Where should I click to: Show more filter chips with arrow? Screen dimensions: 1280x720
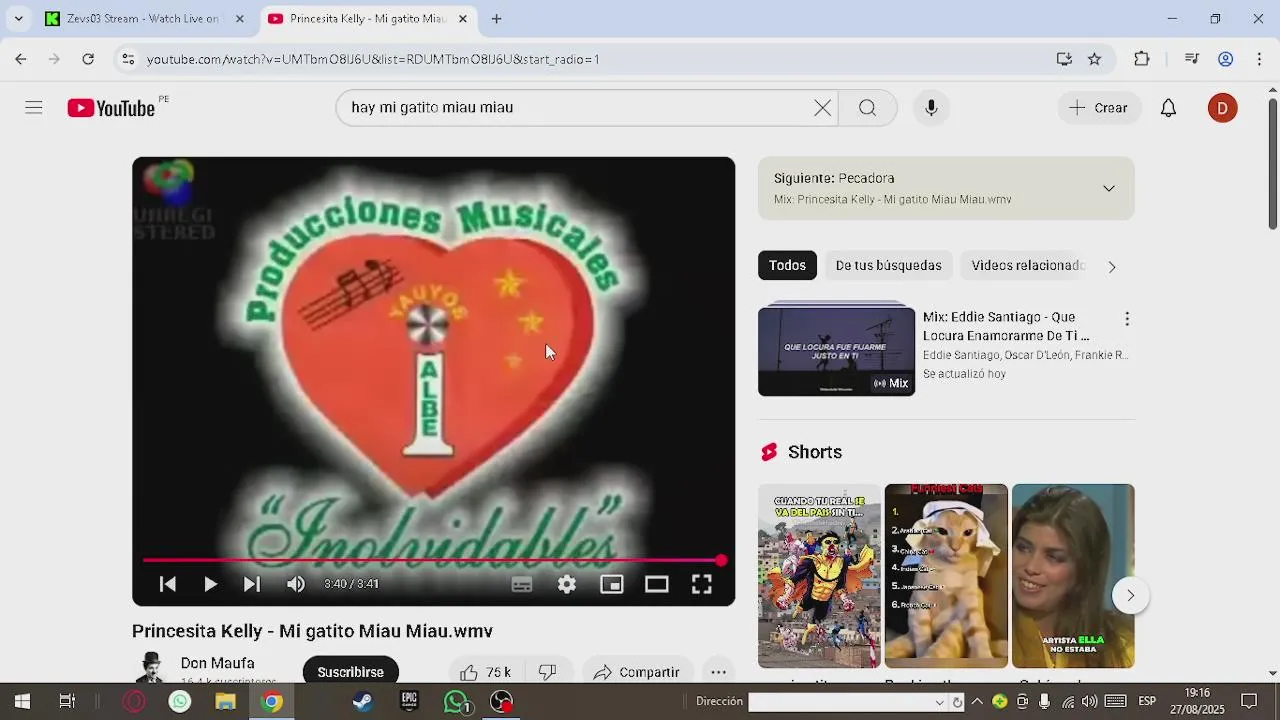(1111, 266)
